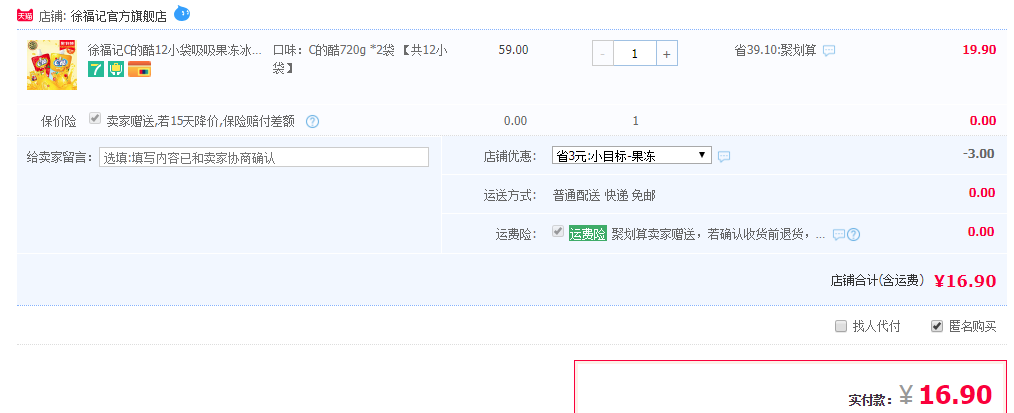The image size is (1014, 413).
Task: Click the comment icon in the 运费险 row
Action: tap(839, 235)
